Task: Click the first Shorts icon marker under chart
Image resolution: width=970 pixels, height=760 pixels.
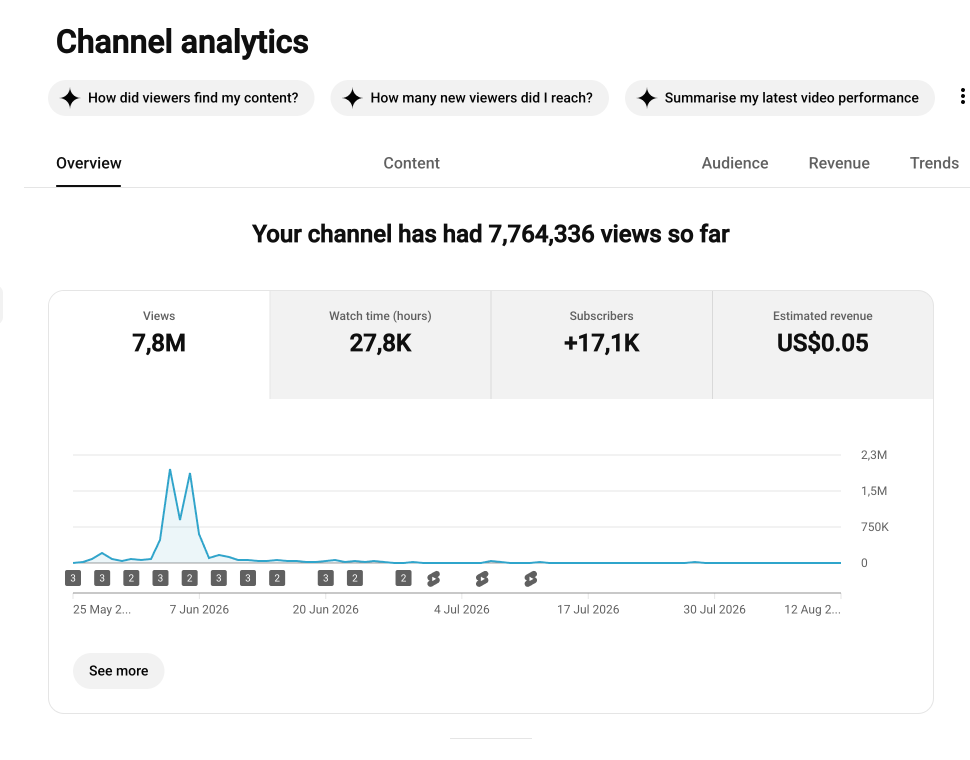Action: point(434,579)
